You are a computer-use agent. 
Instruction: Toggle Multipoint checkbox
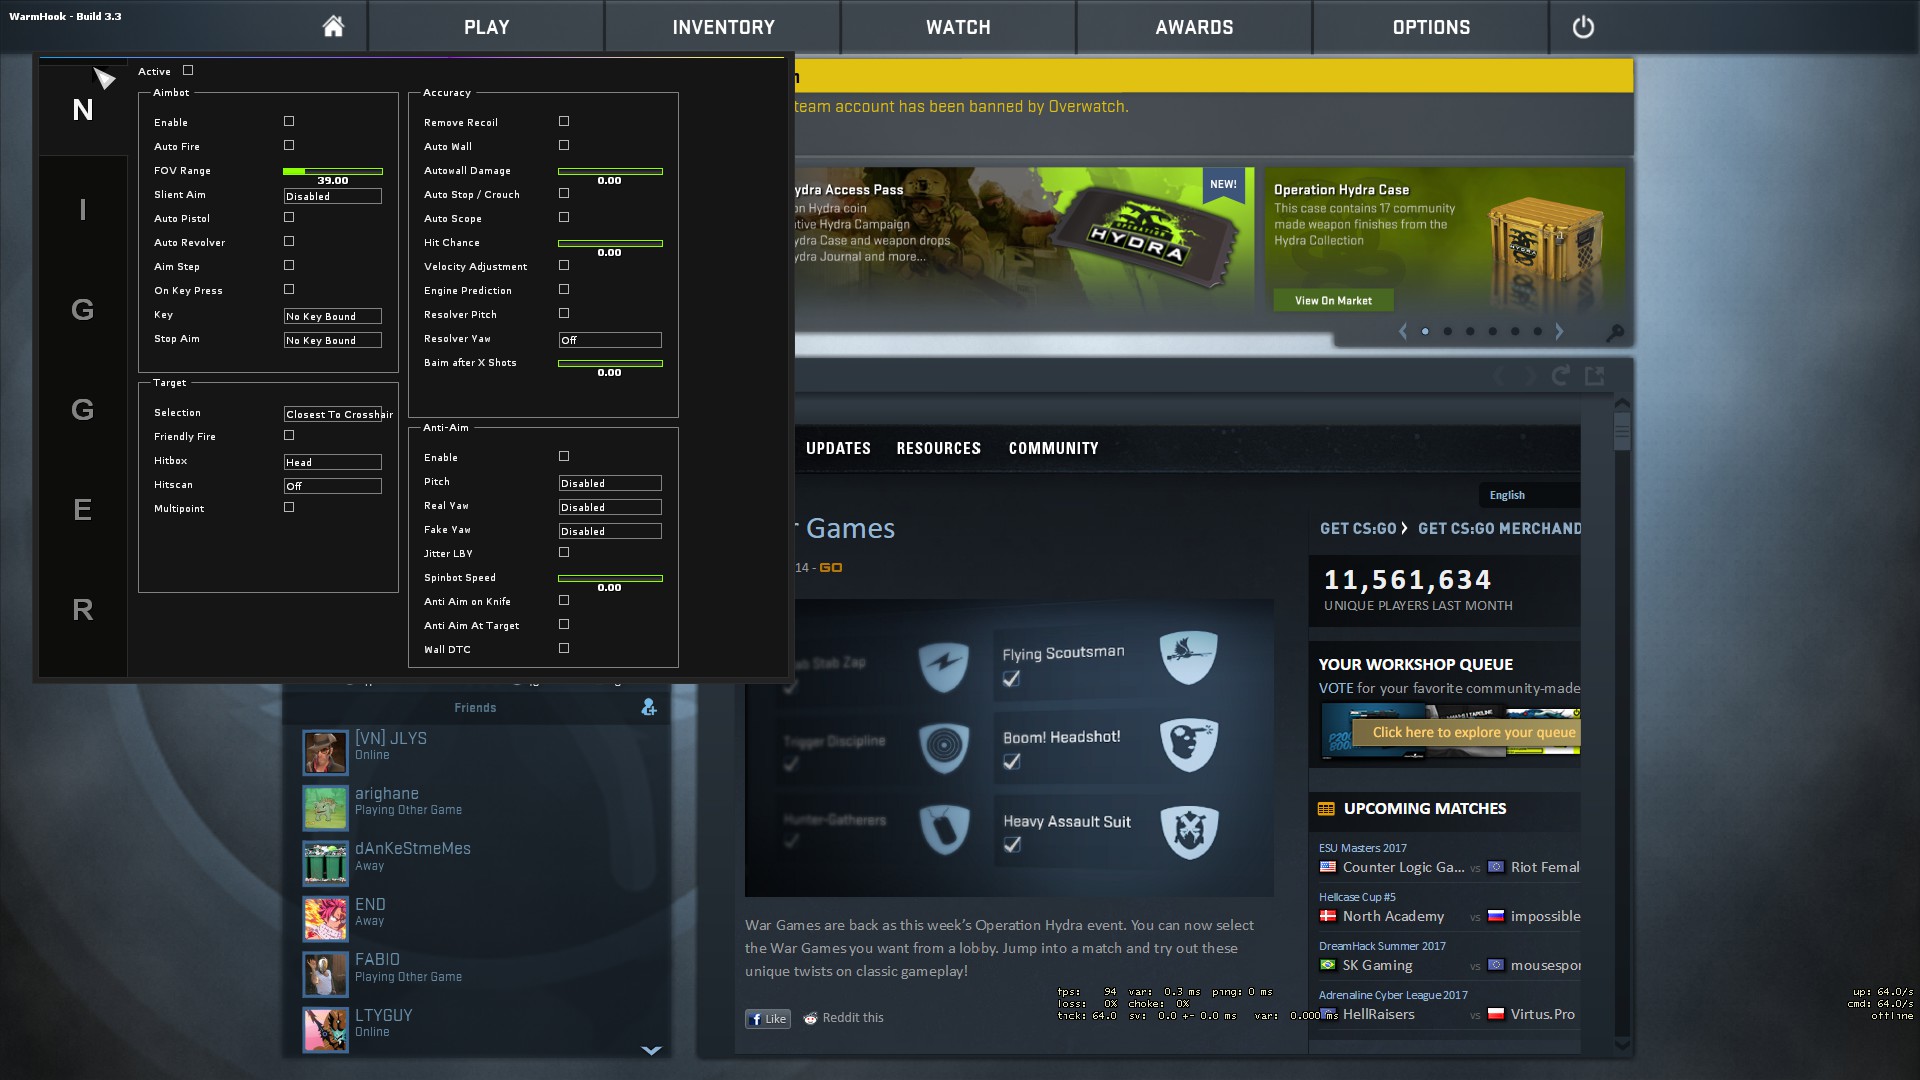[x=289, y=507]
